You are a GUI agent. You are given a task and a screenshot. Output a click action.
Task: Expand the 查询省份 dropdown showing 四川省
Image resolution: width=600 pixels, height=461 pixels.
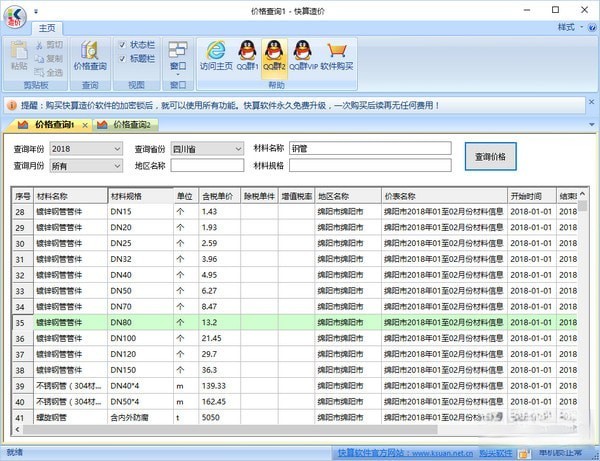(207, 149)
